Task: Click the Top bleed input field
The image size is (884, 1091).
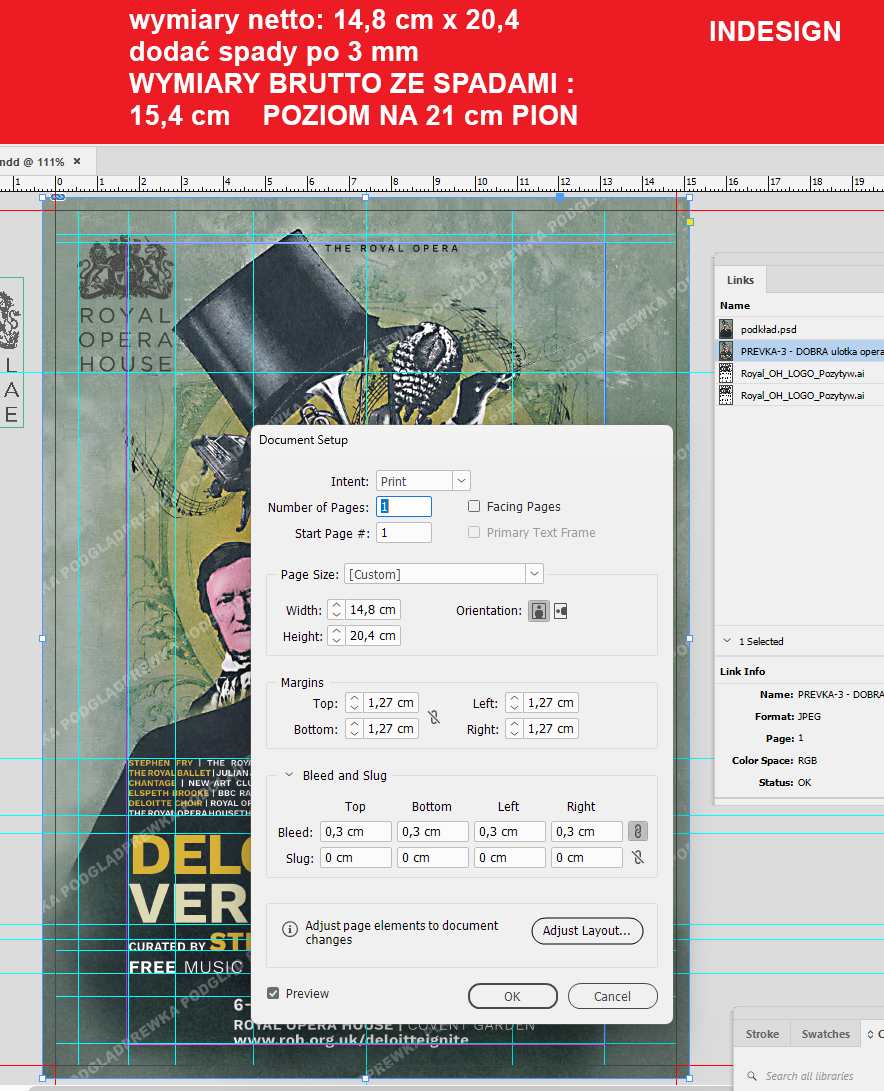Action: pos(356,831)
